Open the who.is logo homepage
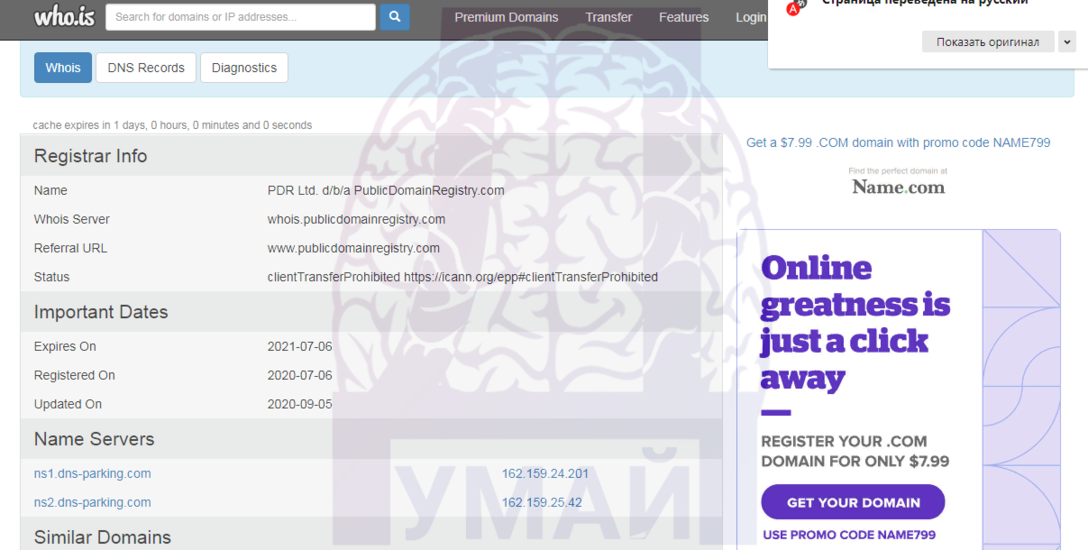 (x=65, y=16)
